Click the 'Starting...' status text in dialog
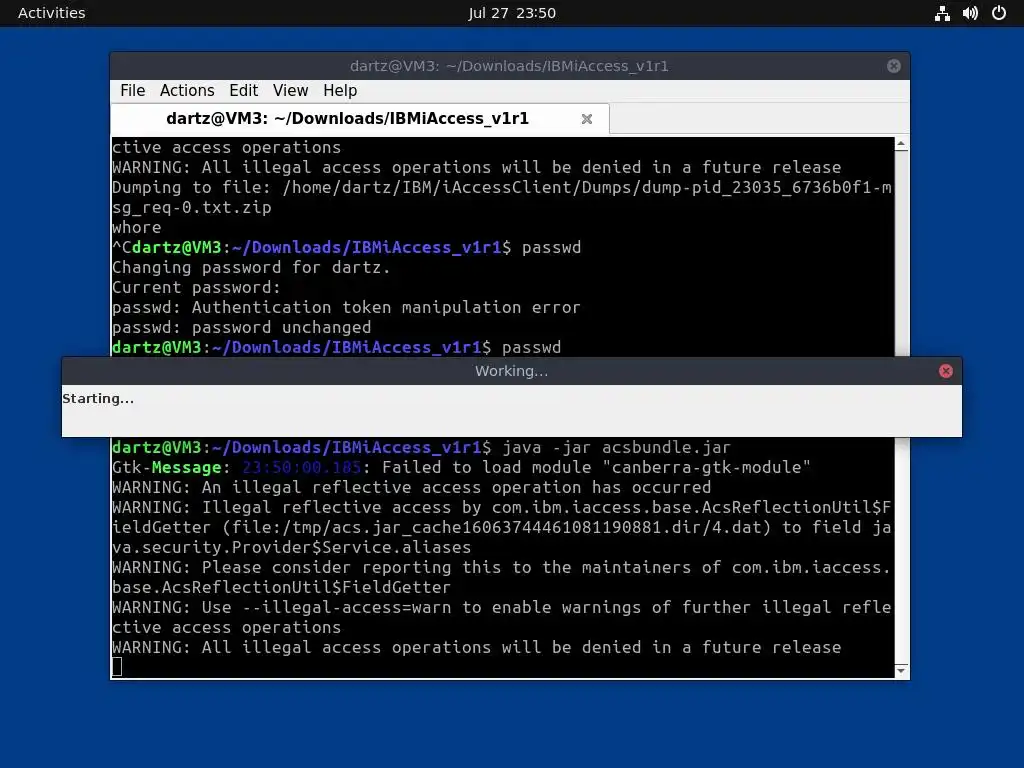Image resolution: width=1024 pixels, height=768 pixels. pos(98,398)
